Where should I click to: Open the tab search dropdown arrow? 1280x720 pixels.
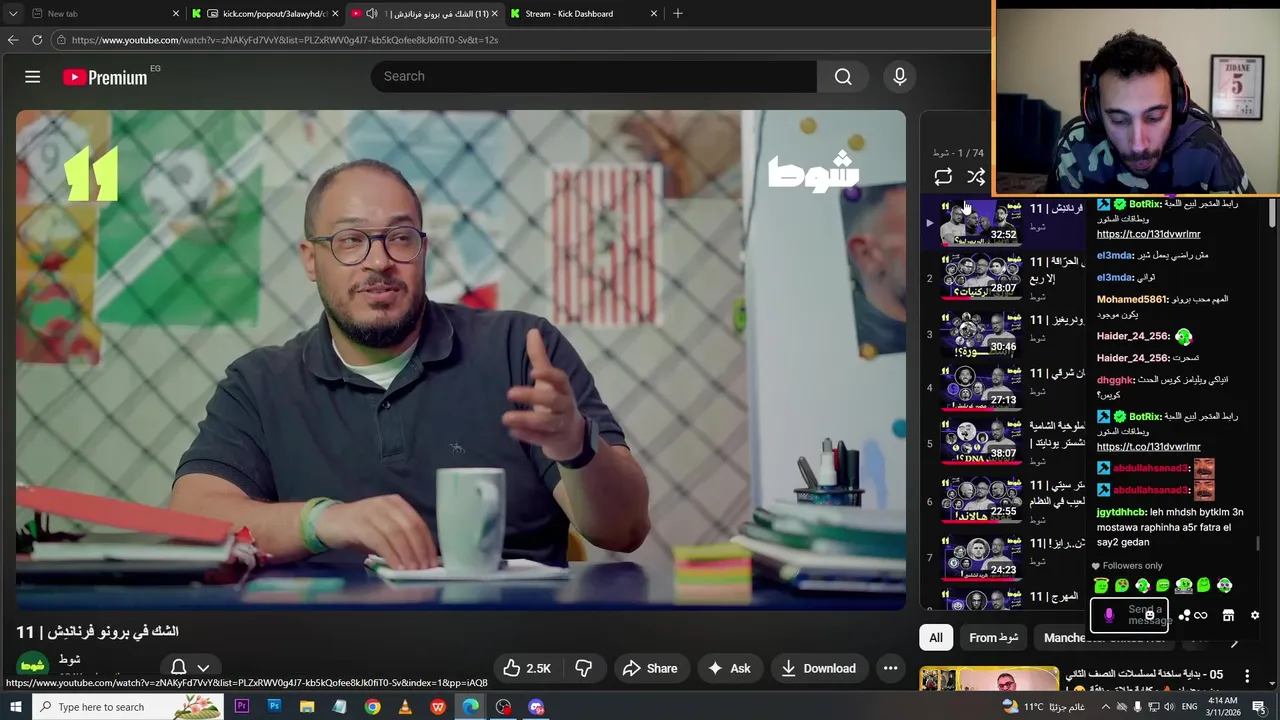[13, 14]
